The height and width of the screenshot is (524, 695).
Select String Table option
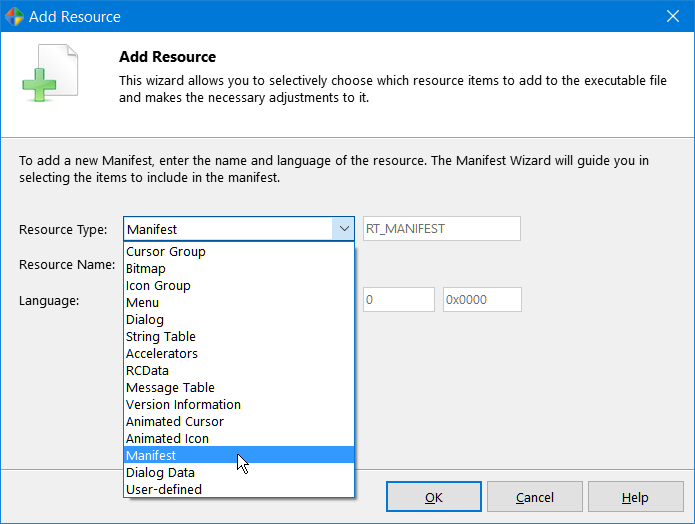239,336
